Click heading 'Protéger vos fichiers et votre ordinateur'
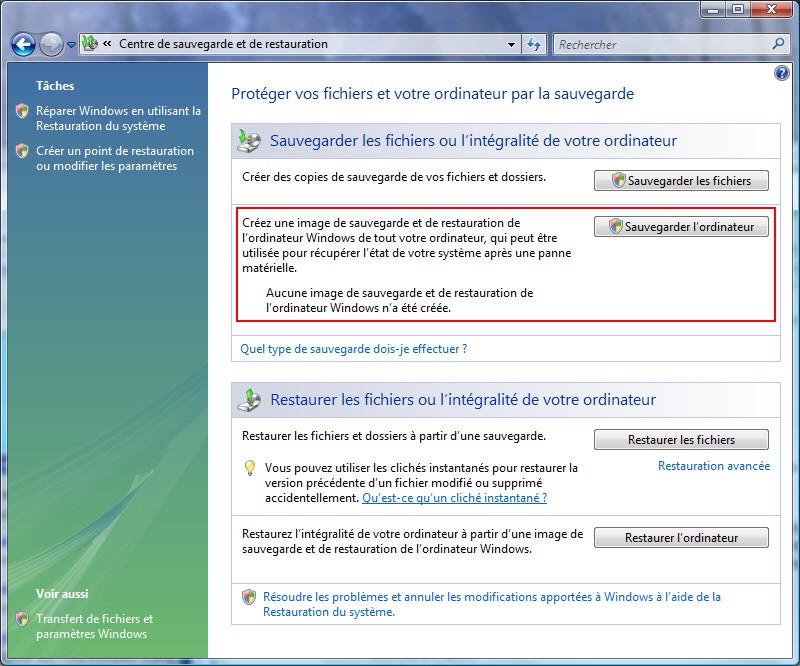Image resolution: width=800 pixels, height=666 pixels. click(433, 94)
